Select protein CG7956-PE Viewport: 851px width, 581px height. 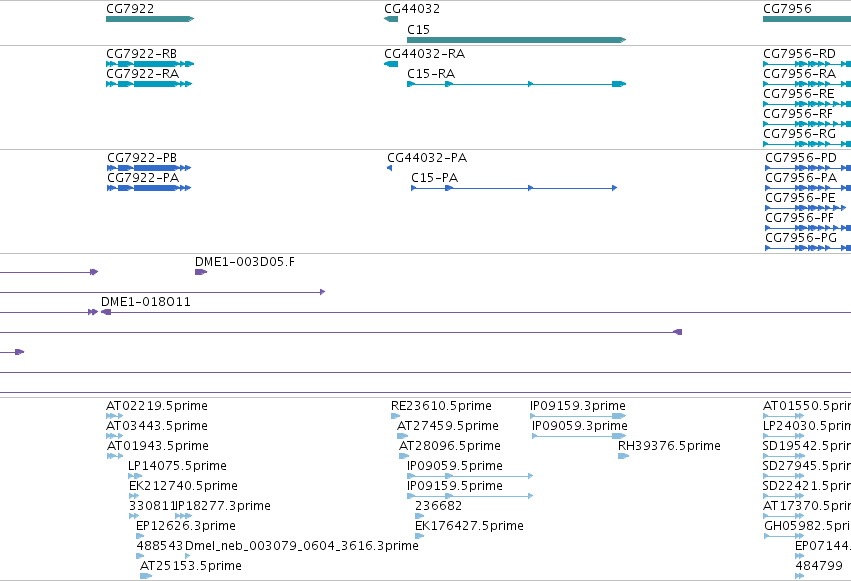click(x=800, y=198)
